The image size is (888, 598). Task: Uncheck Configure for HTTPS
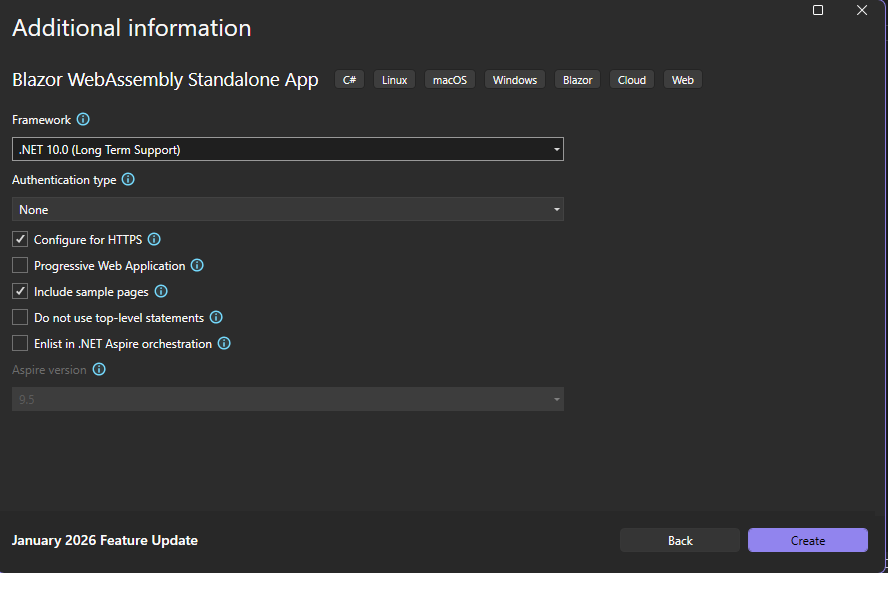[20, 240]
